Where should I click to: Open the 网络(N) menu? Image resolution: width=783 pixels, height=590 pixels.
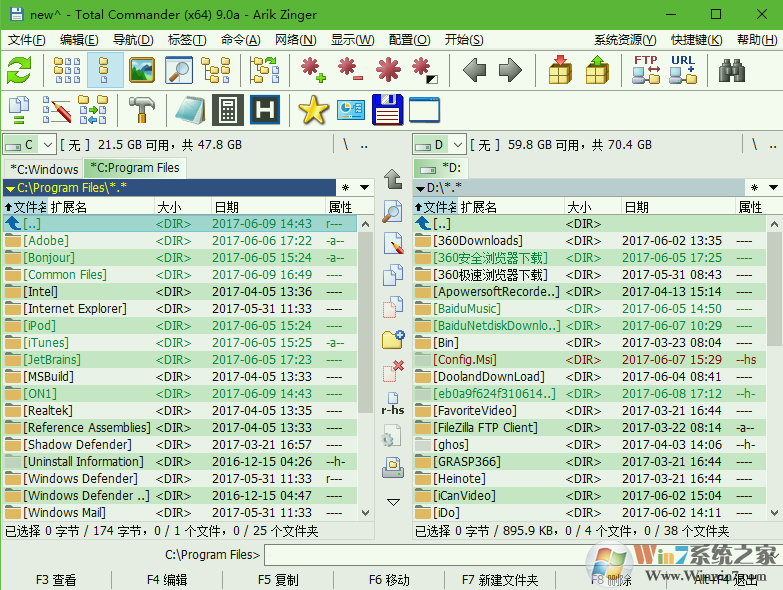tap(295, 40)
